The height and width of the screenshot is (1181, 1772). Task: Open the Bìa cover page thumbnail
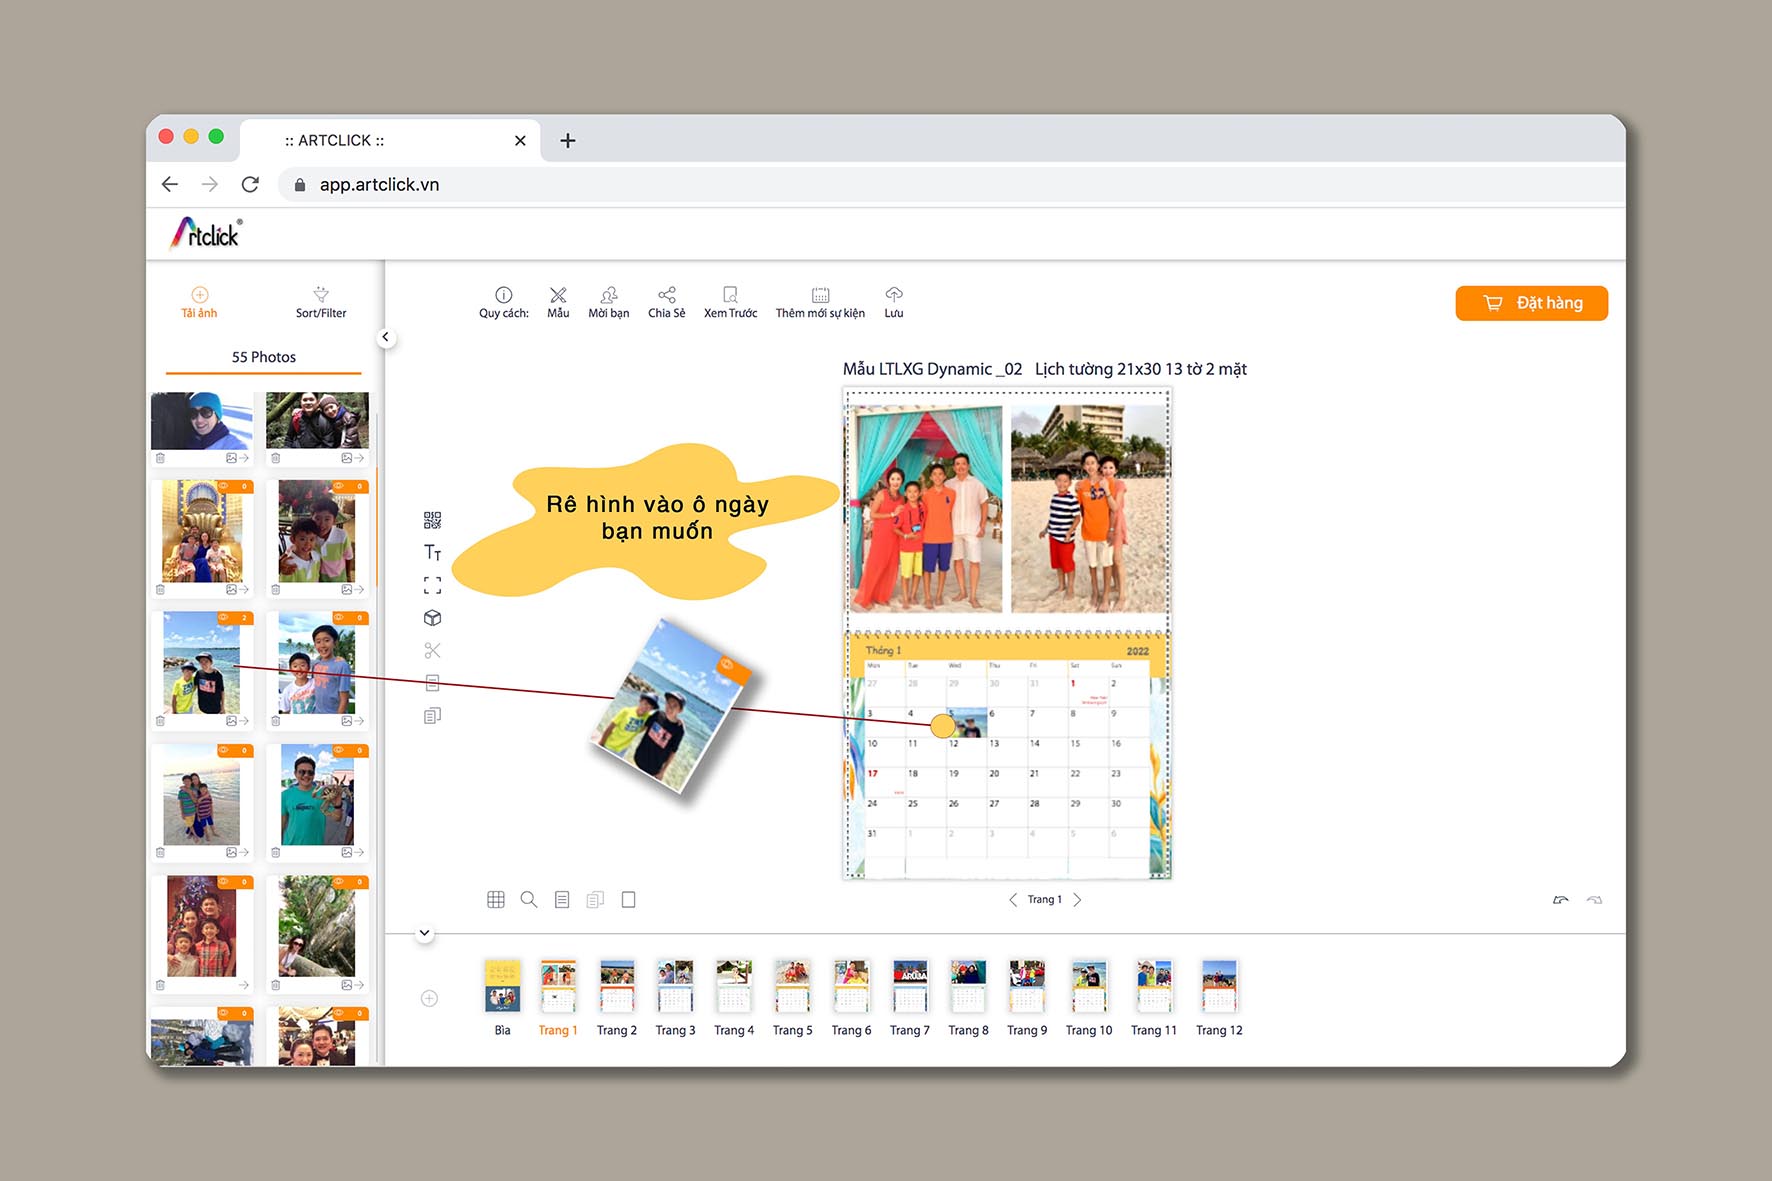[502, 985]
